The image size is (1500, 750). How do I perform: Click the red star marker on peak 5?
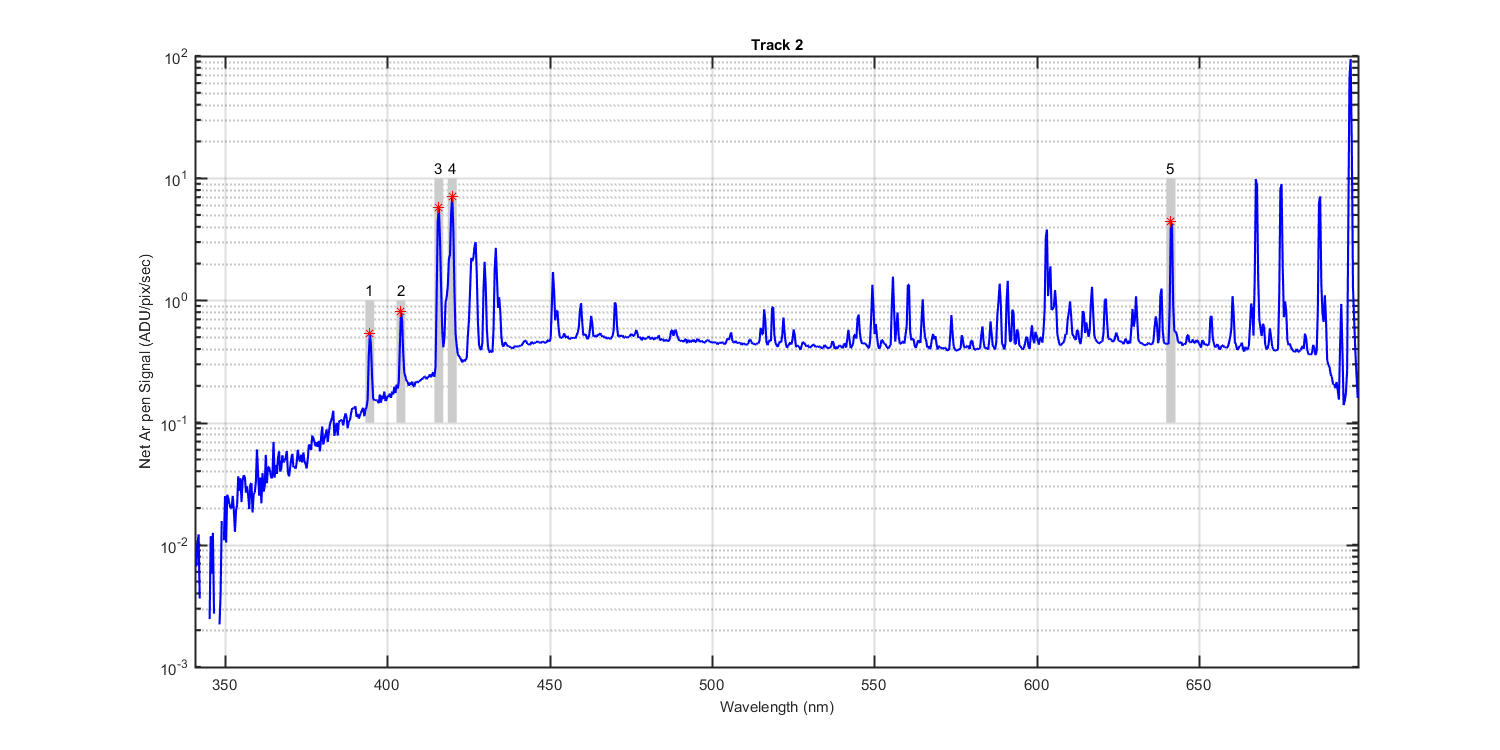[x=1170, y=221]
